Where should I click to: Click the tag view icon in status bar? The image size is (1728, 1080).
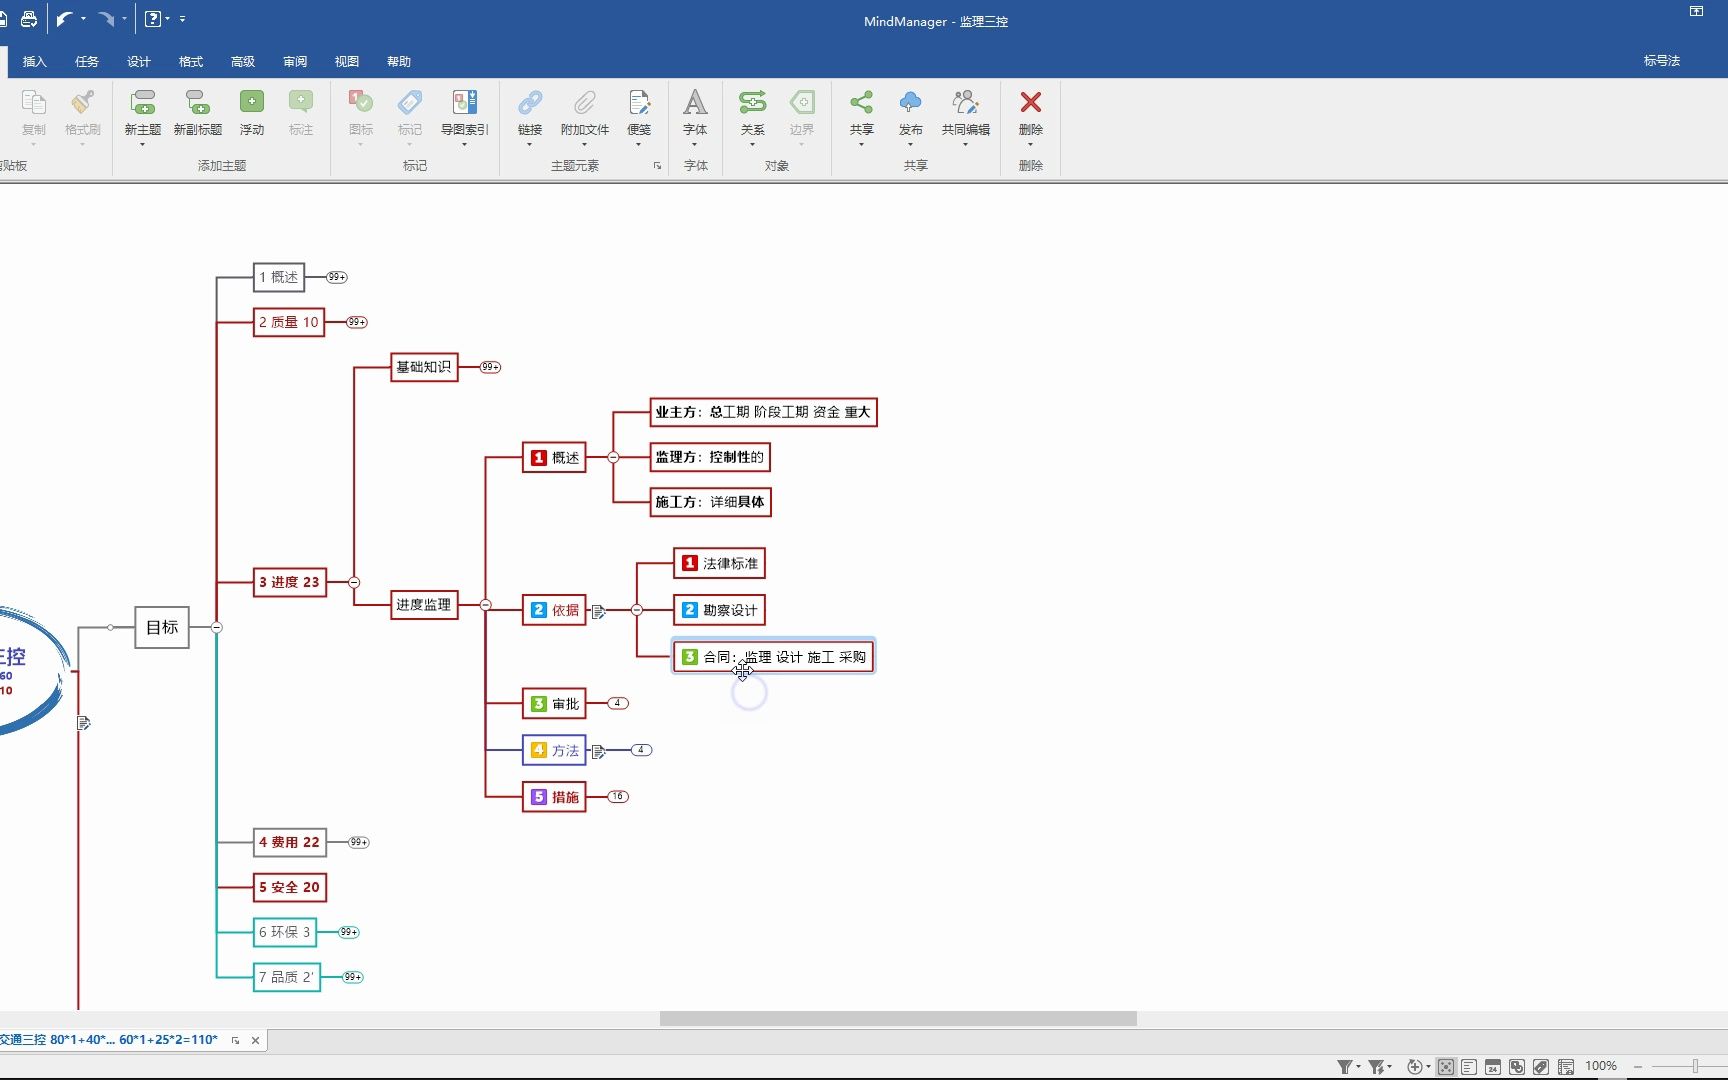[1541, 1067]
